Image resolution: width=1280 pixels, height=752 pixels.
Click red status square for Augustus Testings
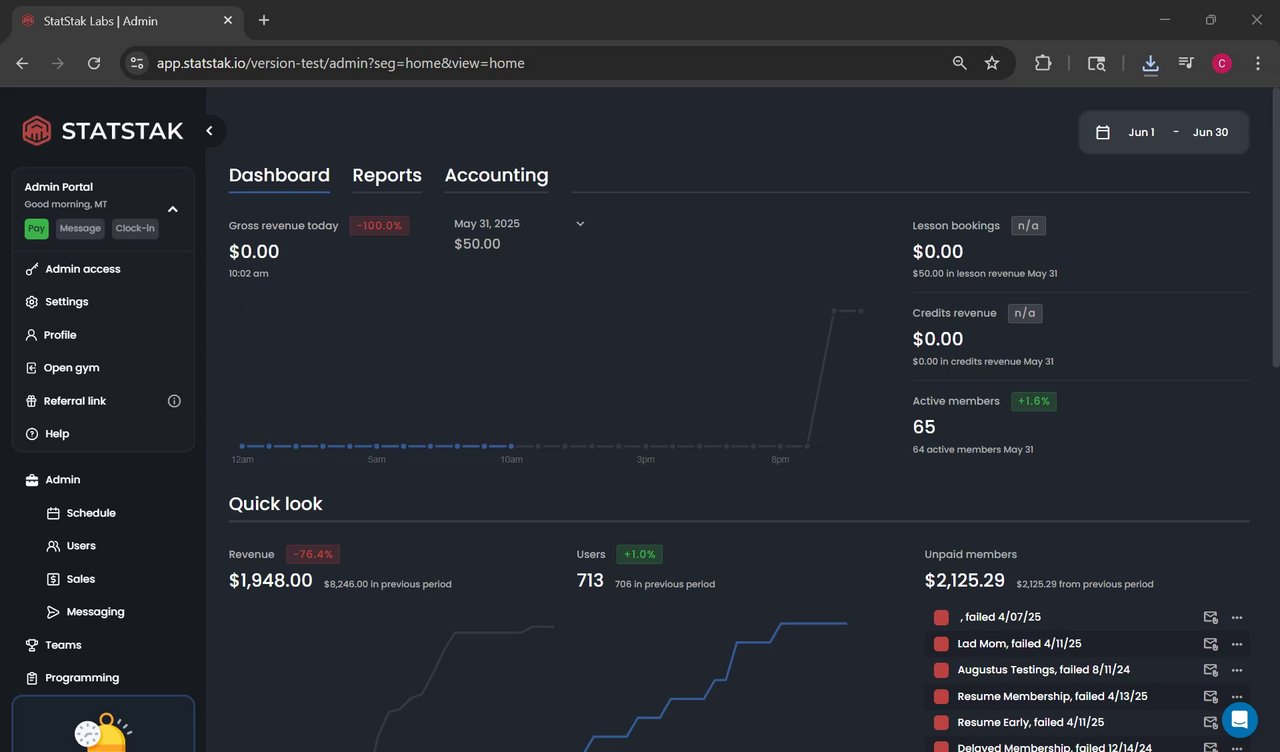[x=941, y=670]
